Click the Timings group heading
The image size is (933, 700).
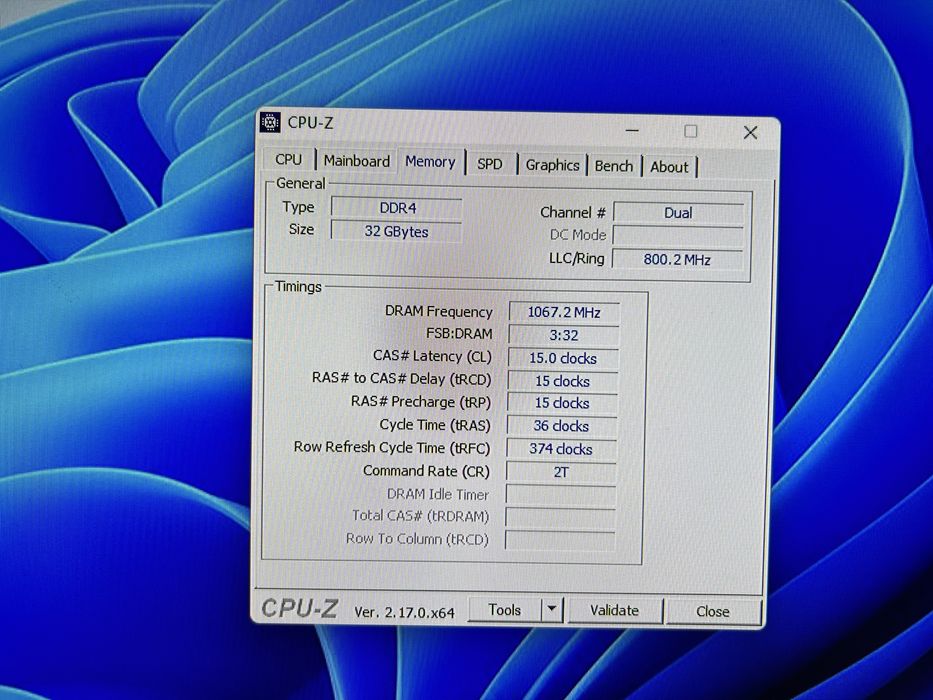[x=298, y=286]
